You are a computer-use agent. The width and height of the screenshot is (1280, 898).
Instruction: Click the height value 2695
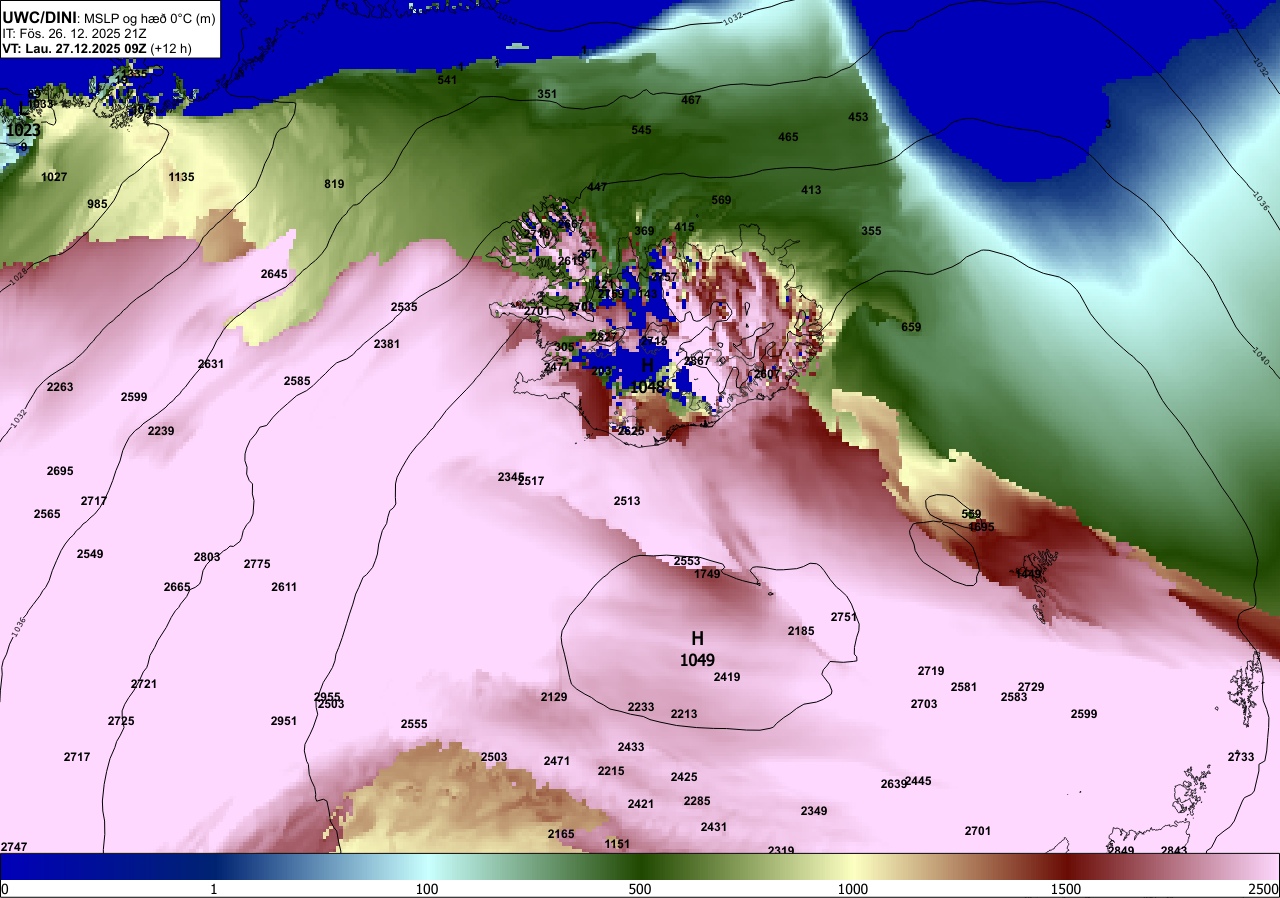pos(60,471)
